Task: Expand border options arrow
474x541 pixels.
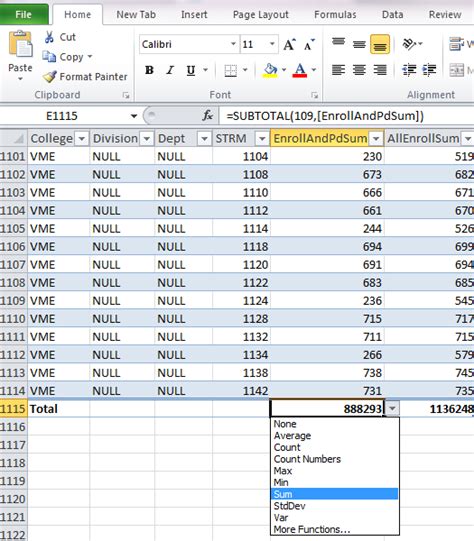Action: click(x=245, y=70)
